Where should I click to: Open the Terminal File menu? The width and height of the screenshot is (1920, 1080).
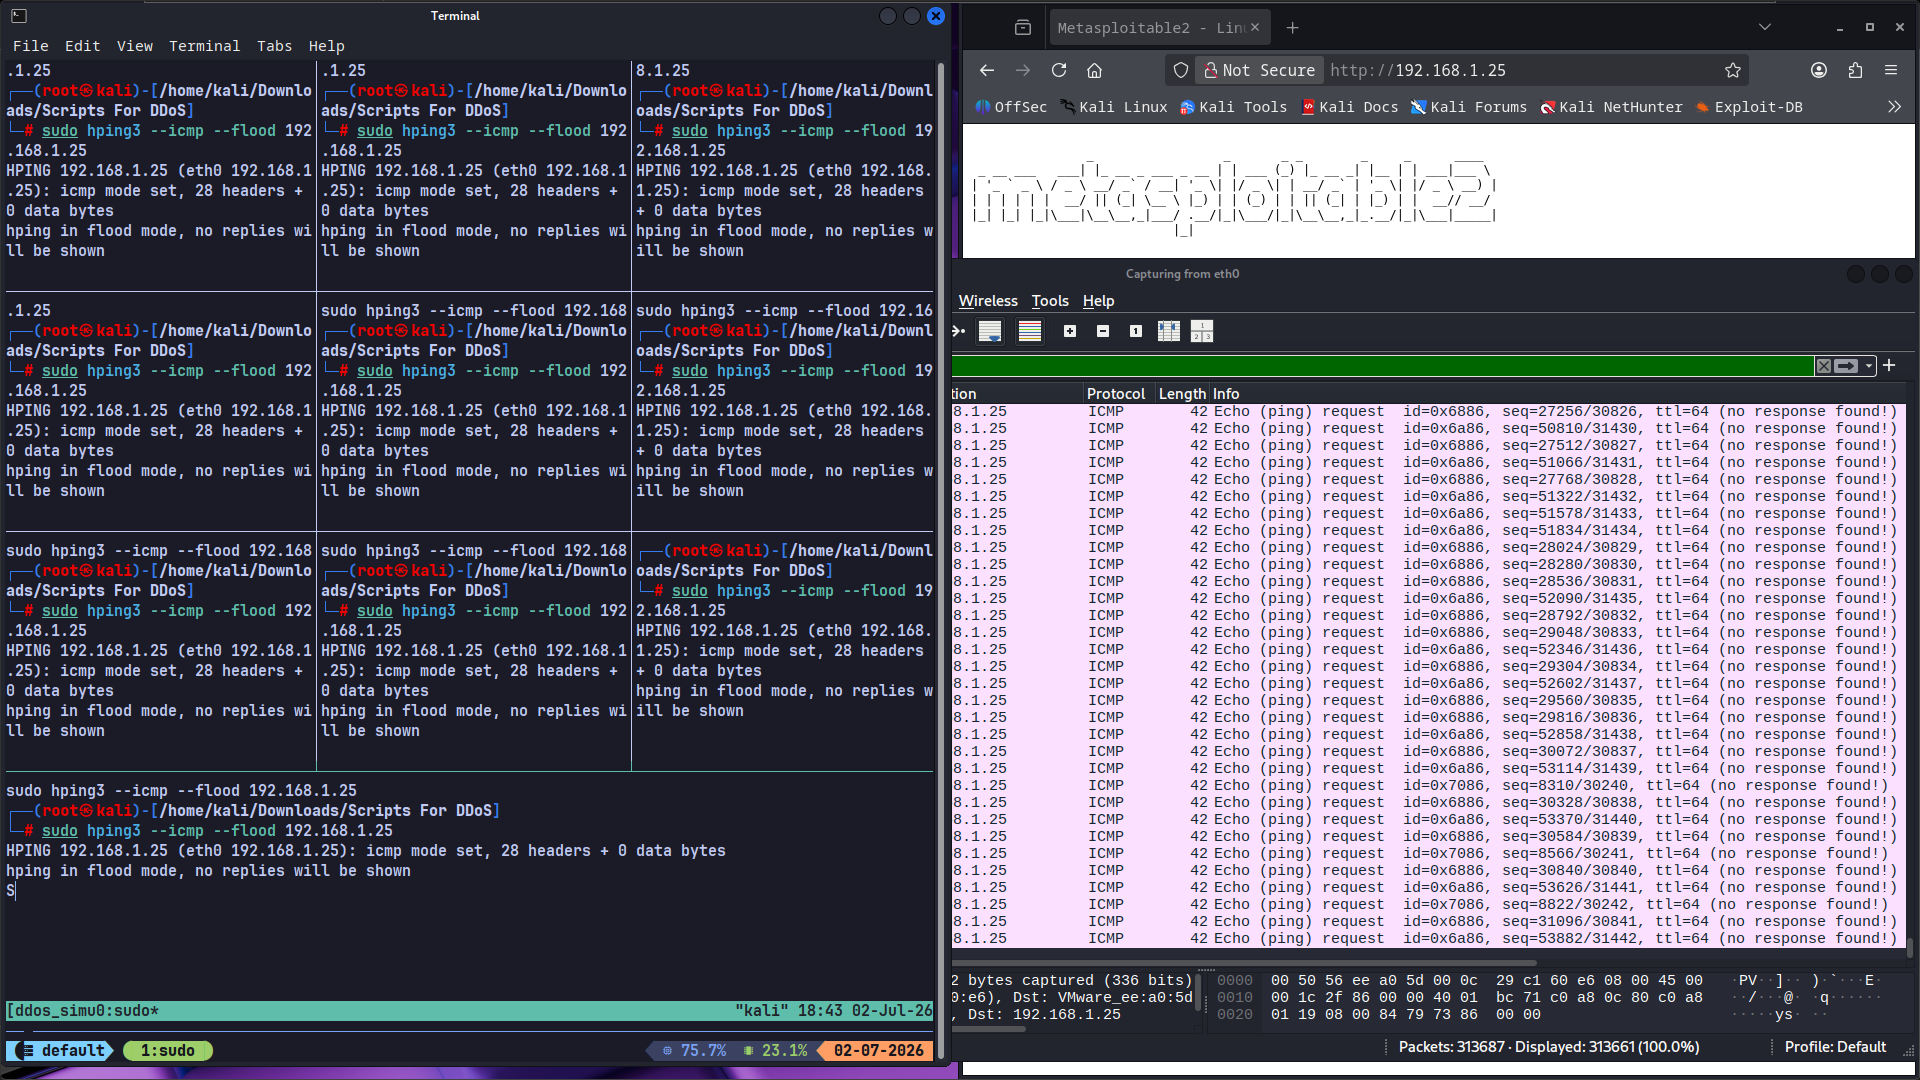tap(30, 46)
